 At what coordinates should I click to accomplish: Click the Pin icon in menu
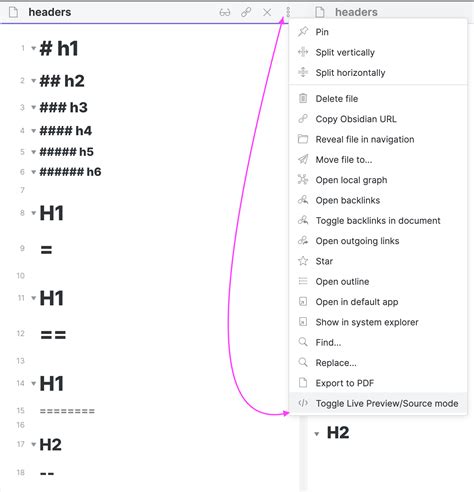click(303, 32)
